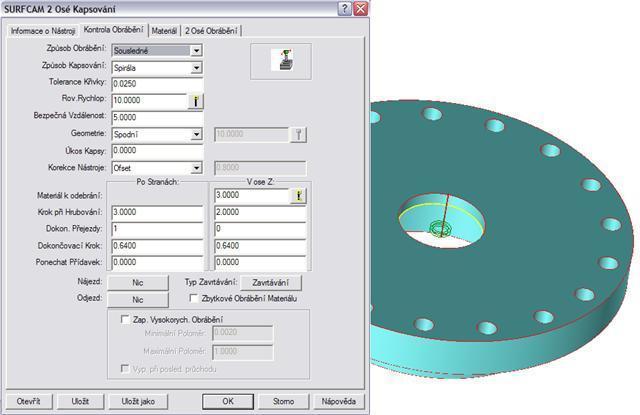Click the Uložit button
640x415 pixels.
pos(80,402)
